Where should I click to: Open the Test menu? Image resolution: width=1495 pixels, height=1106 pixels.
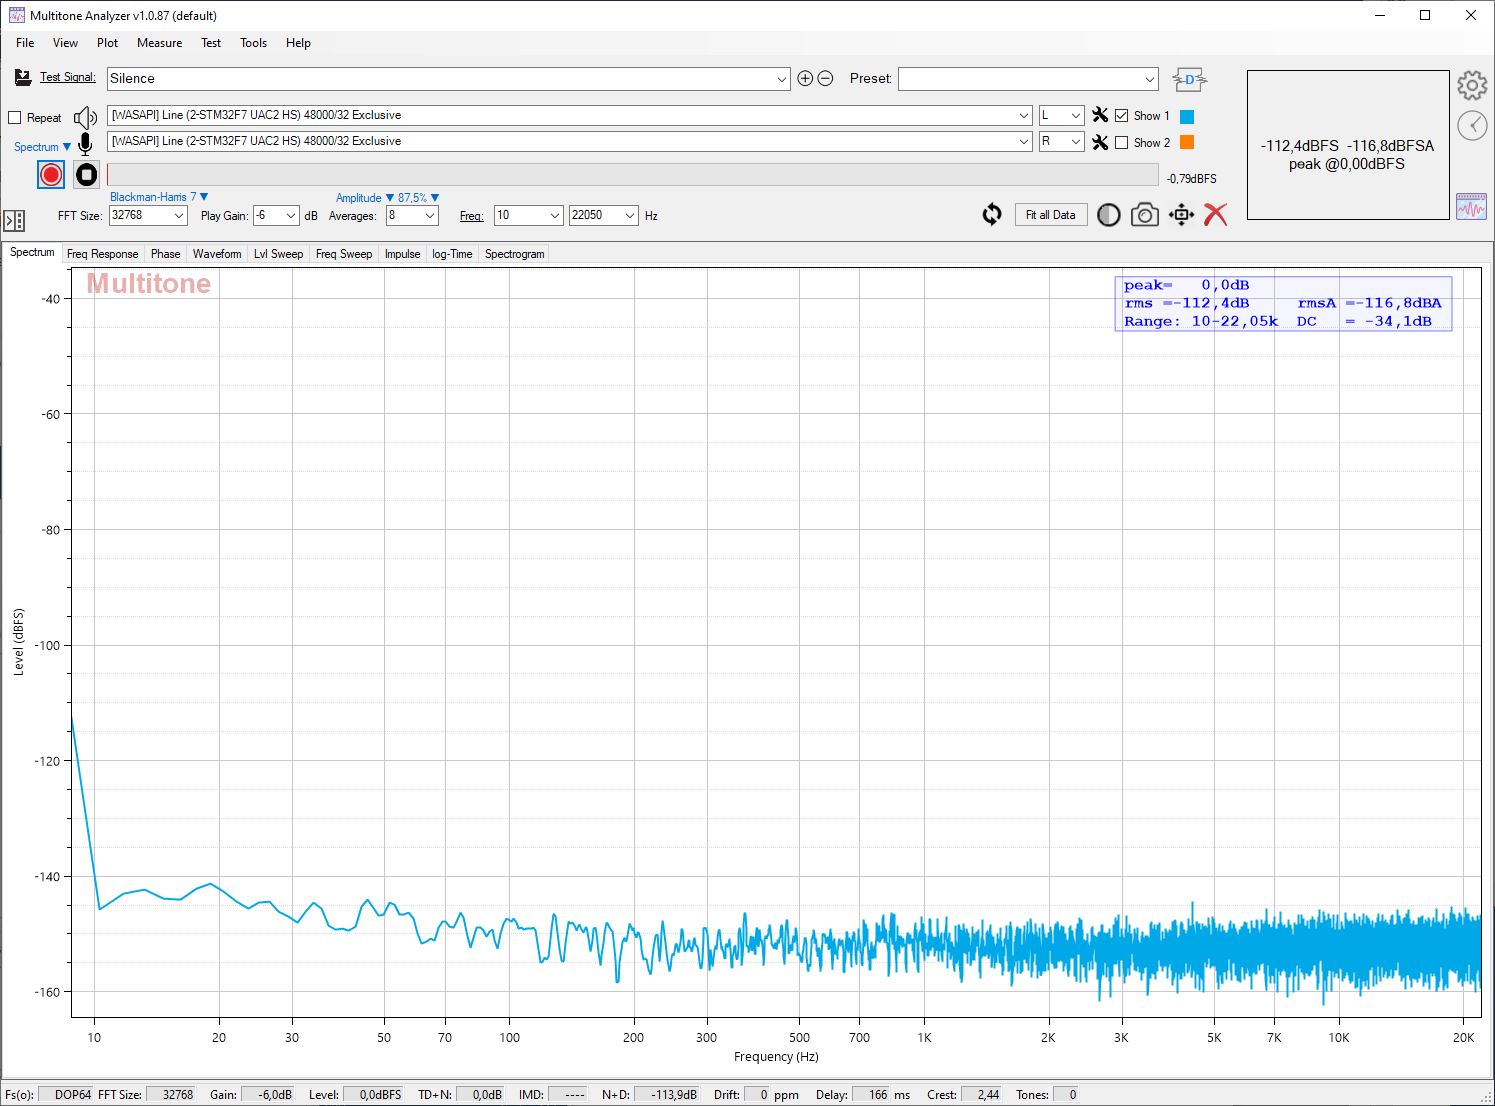(211, 43)
